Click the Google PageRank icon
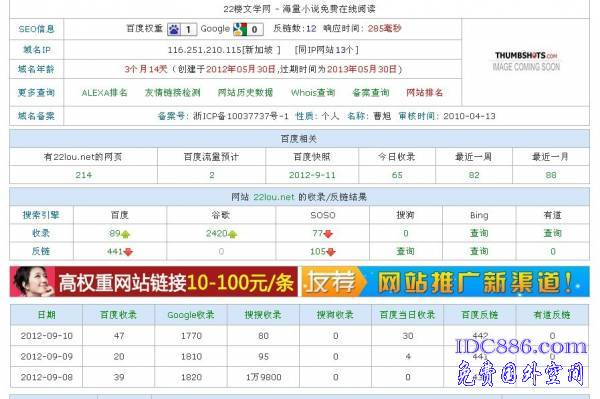600x399 pixels. (x=240, y=29)
